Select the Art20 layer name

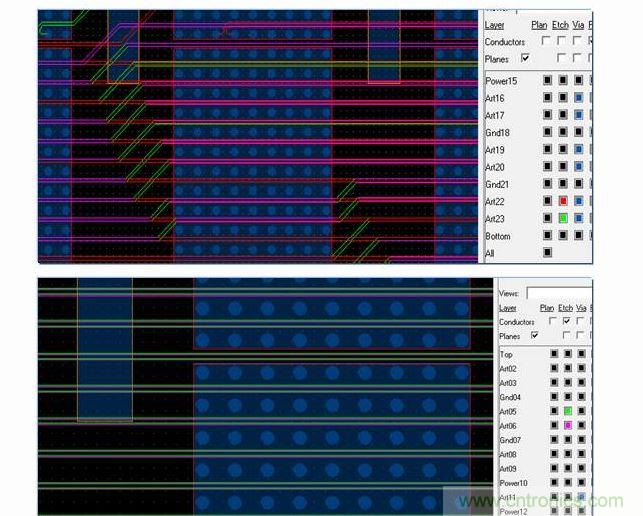495,167
